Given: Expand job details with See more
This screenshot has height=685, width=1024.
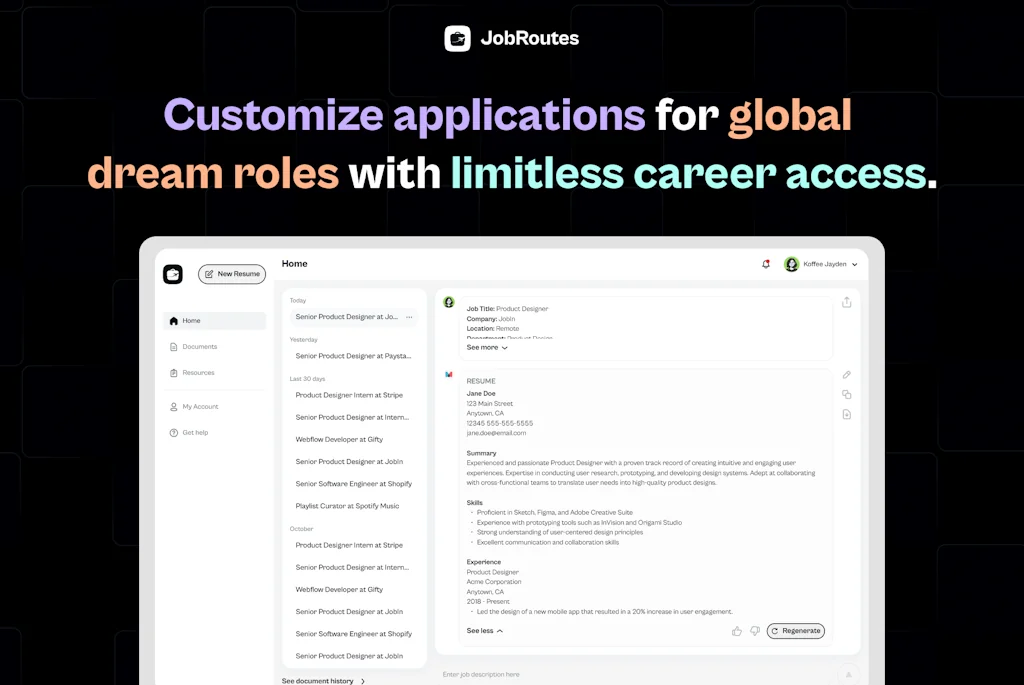Looking at the screenshot, I should pos(484,347).
